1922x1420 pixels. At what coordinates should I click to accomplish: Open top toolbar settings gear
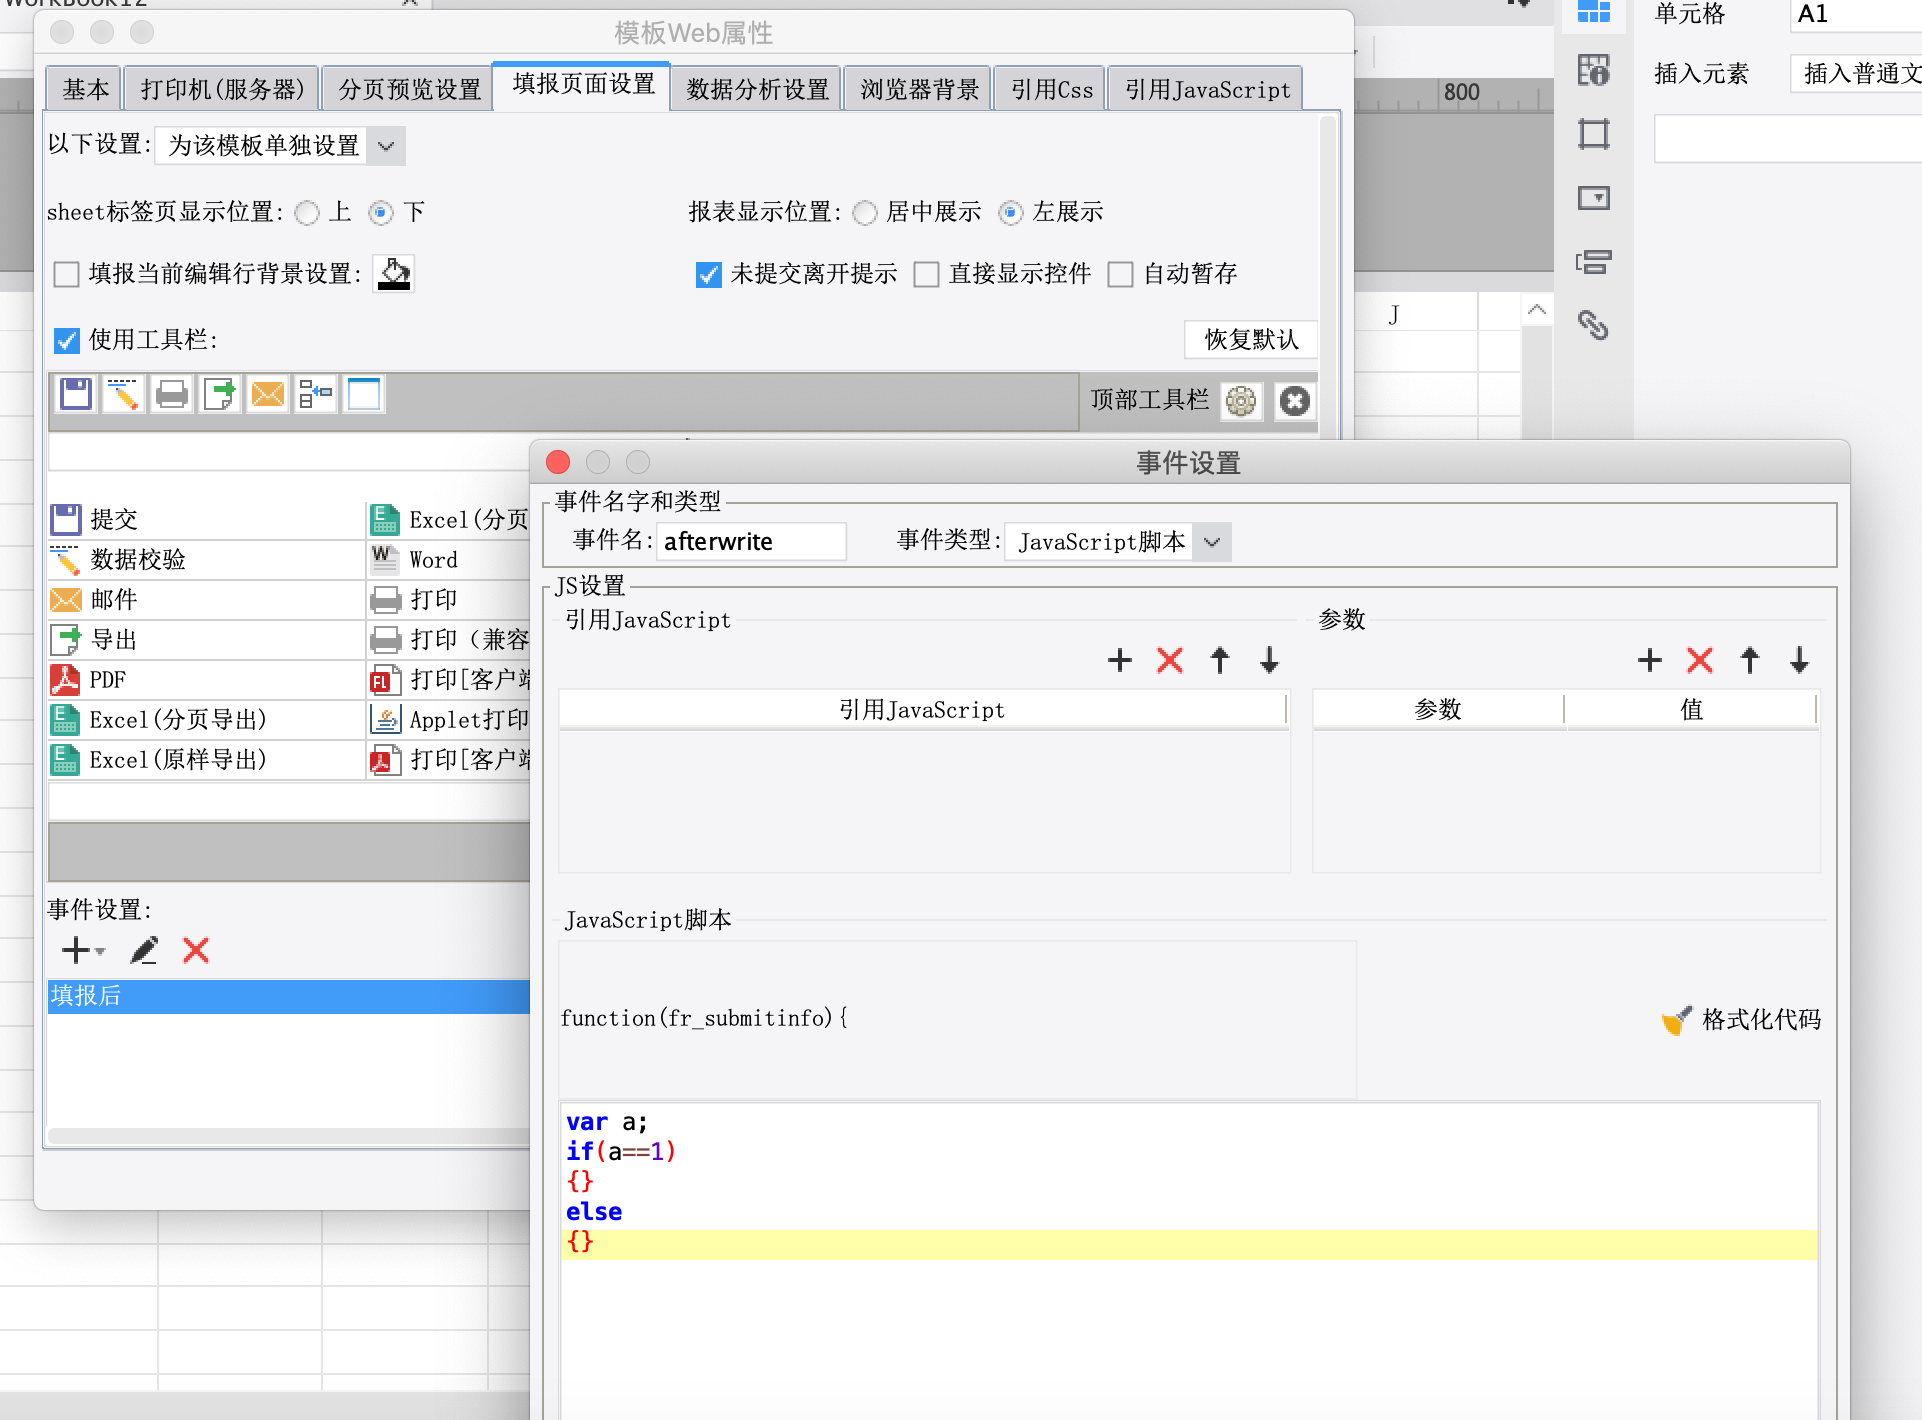pos(1241,401)
